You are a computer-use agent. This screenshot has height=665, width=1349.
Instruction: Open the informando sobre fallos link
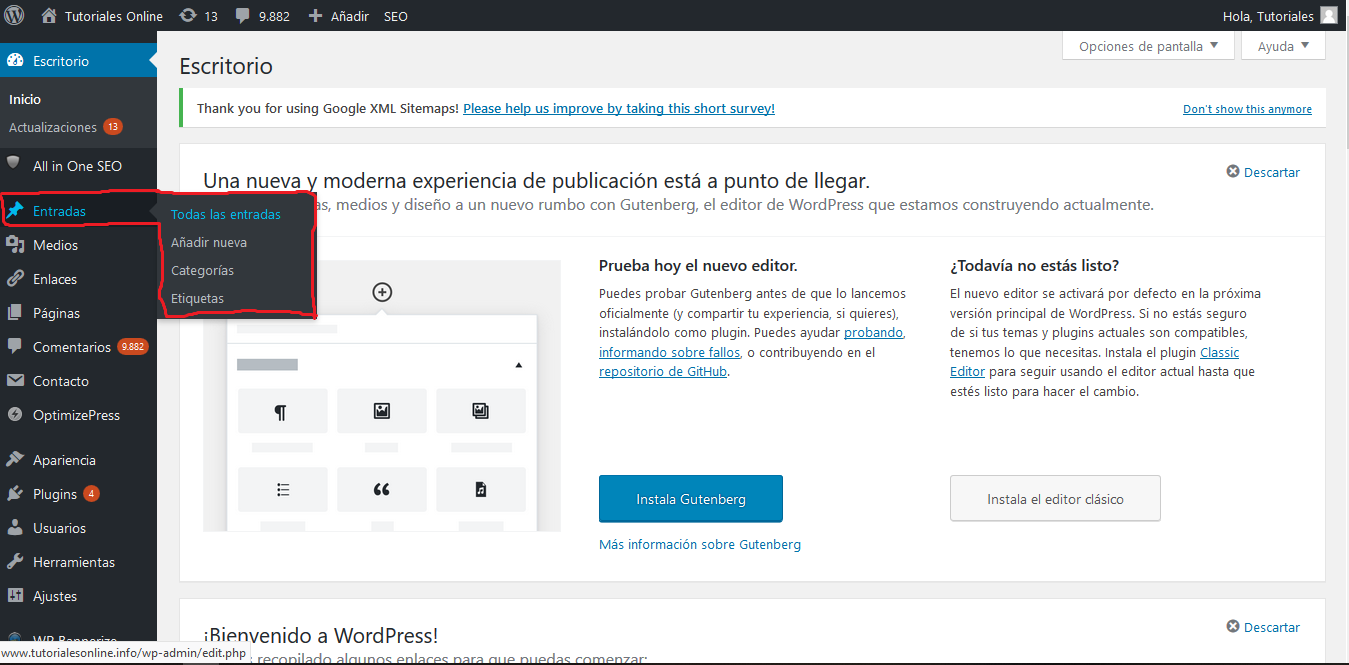670,352
